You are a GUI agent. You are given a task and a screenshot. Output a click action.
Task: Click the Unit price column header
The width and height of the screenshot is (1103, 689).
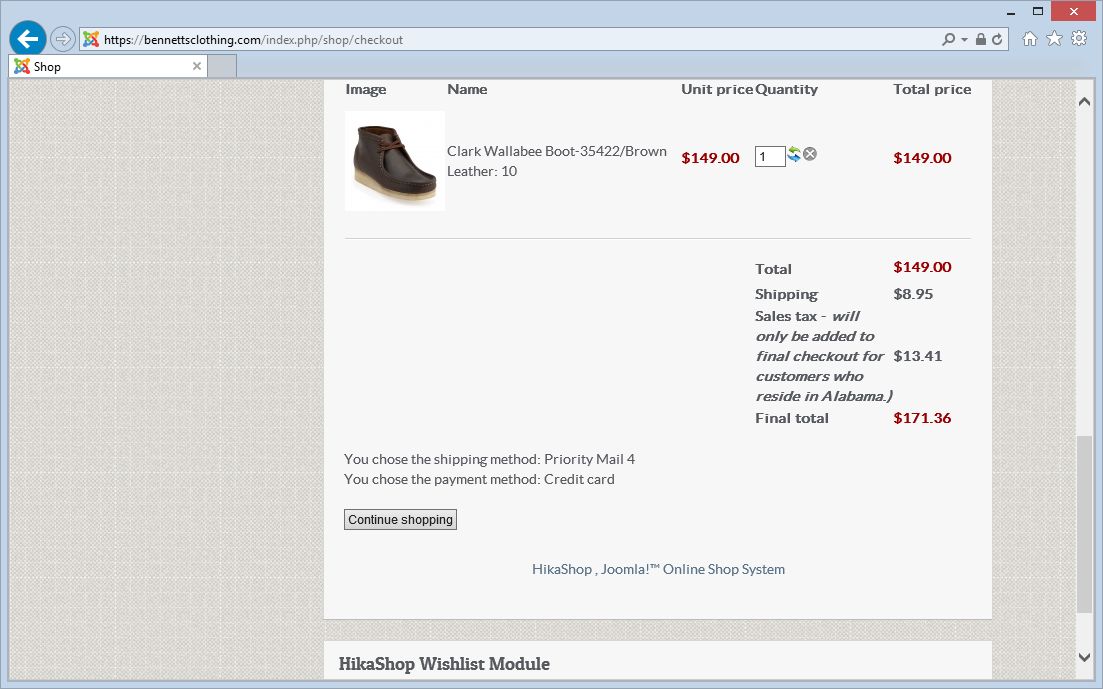click(717, 89)
